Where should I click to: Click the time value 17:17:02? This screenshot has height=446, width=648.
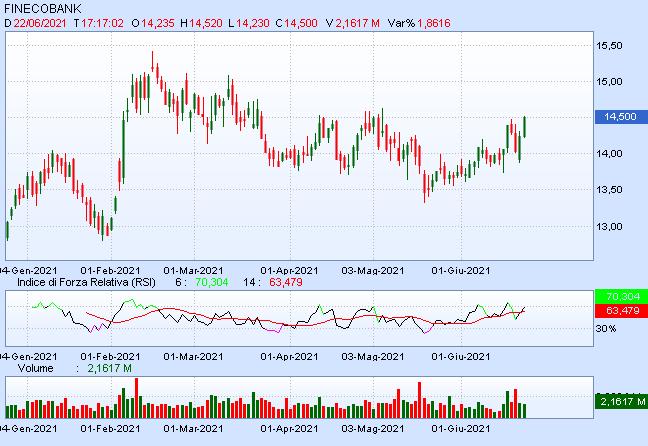(102, 23)
